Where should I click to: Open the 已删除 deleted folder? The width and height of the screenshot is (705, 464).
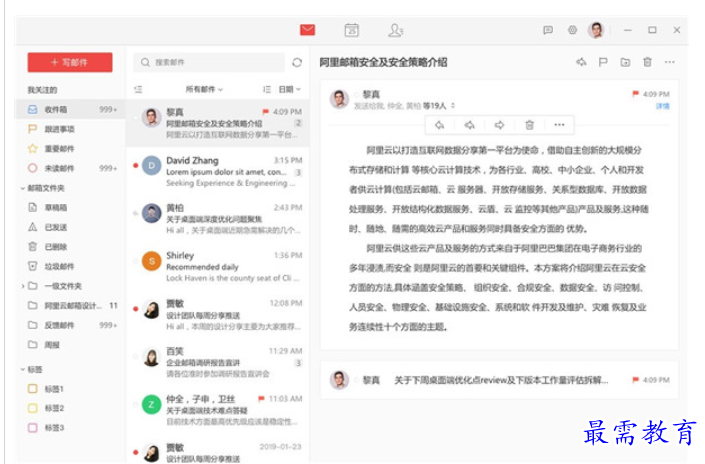pyautogui.click(x=71, y=247)
